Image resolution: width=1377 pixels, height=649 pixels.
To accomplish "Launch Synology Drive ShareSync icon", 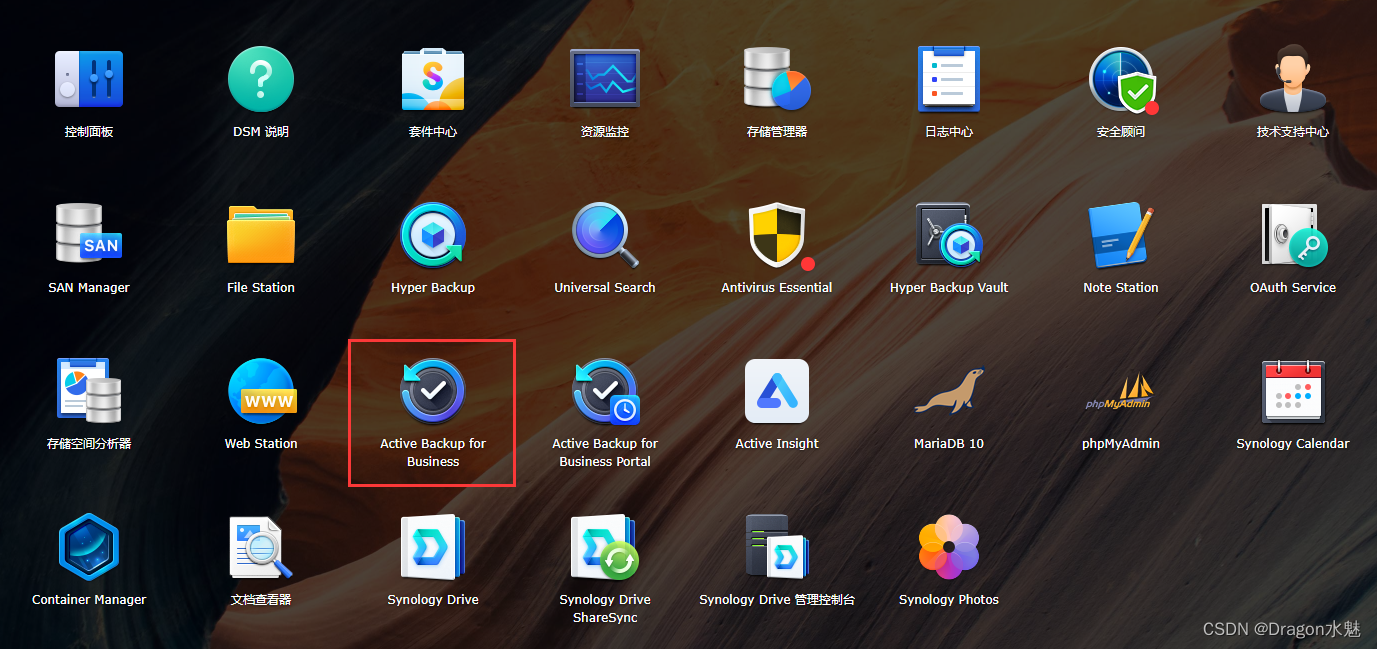I will pyautogui.click(x=605, y=547).
